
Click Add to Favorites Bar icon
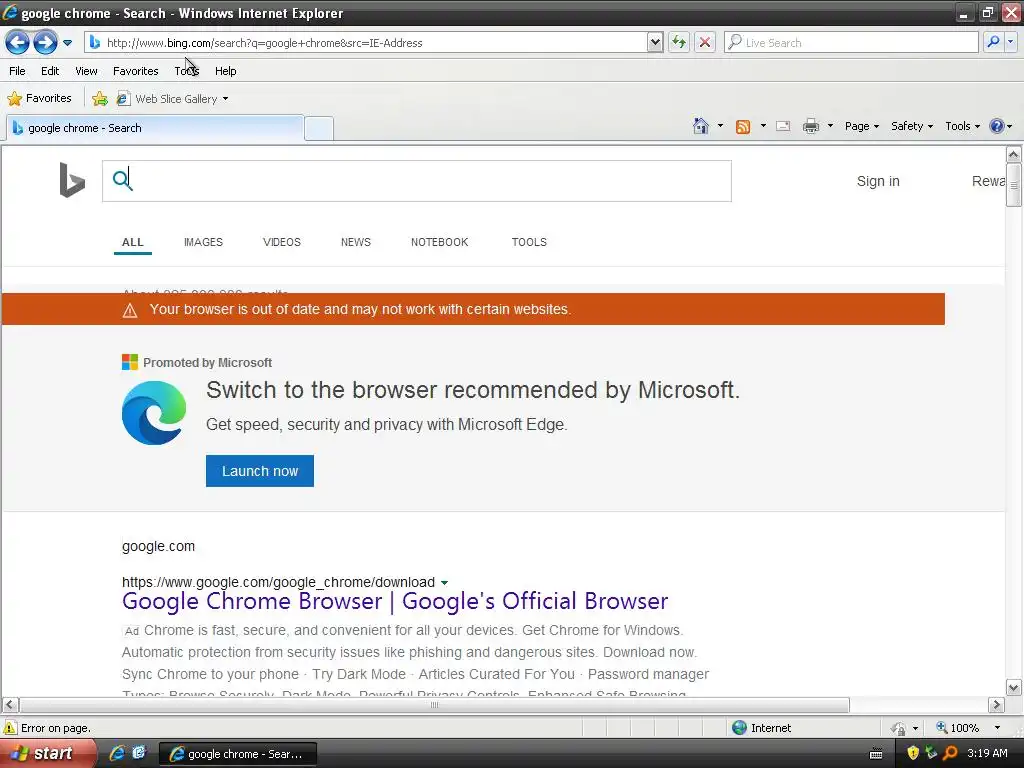[100, 99]
